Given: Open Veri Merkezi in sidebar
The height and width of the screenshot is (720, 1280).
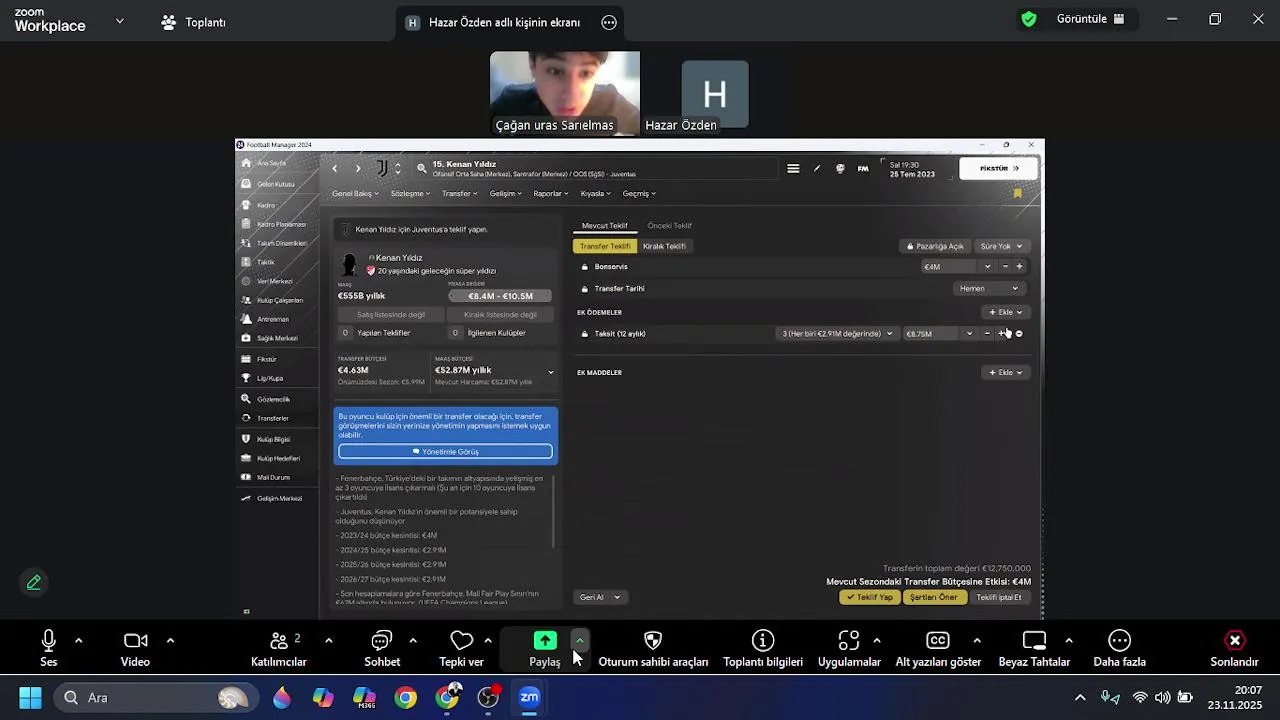Looking at the screenshot, I should tap(274, 281).
